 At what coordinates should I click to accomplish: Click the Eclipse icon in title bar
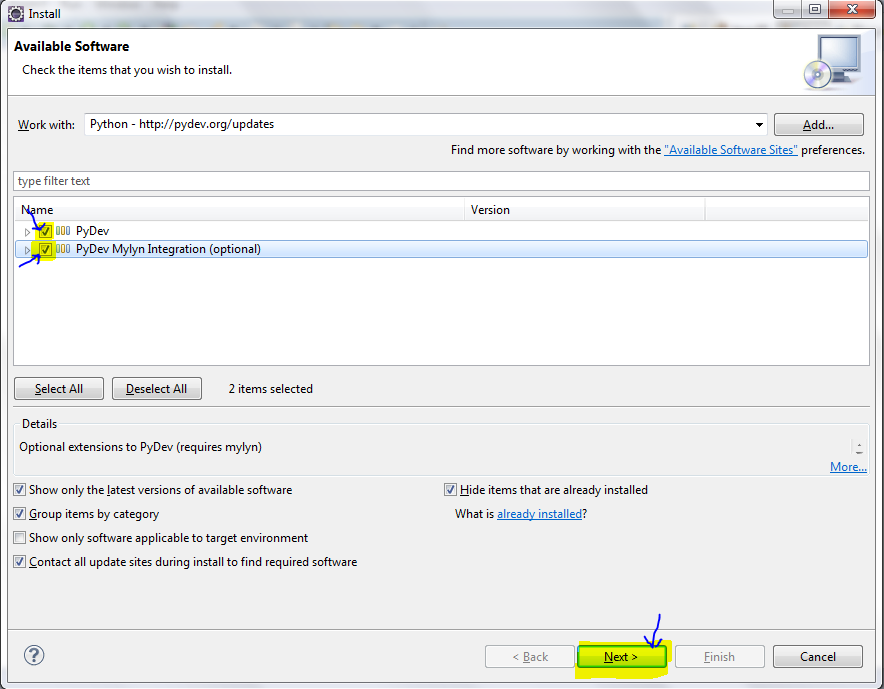16,14
